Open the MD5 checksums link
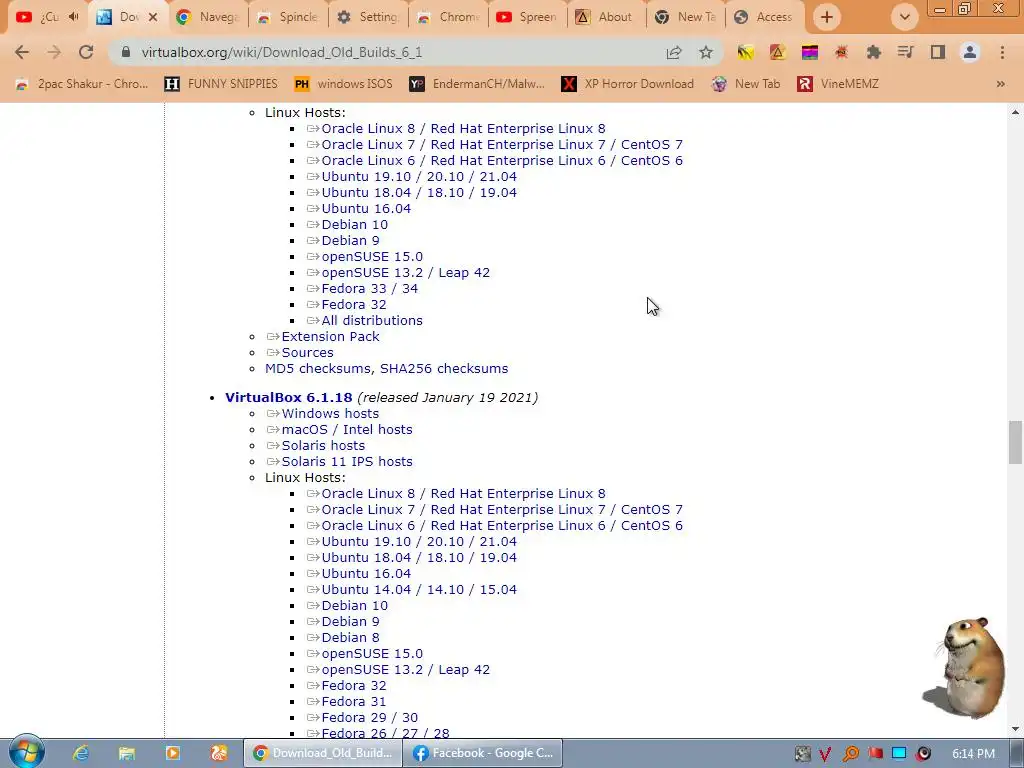 pos(319,368)
